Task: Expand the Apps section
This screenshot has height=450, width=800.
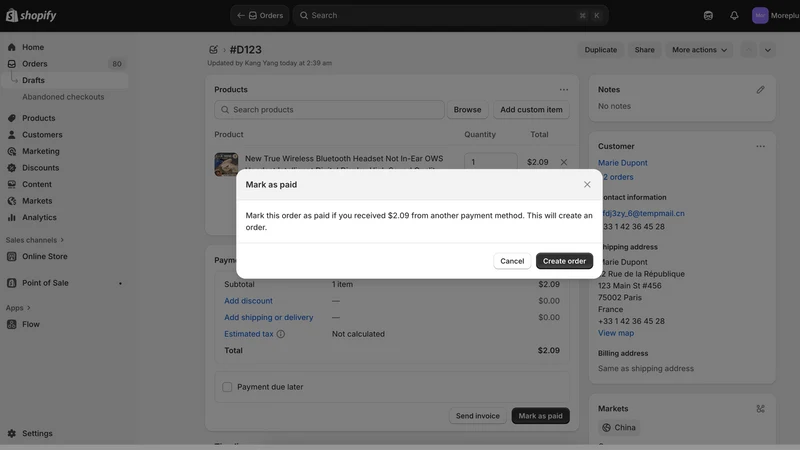Action: click(18, 308)
